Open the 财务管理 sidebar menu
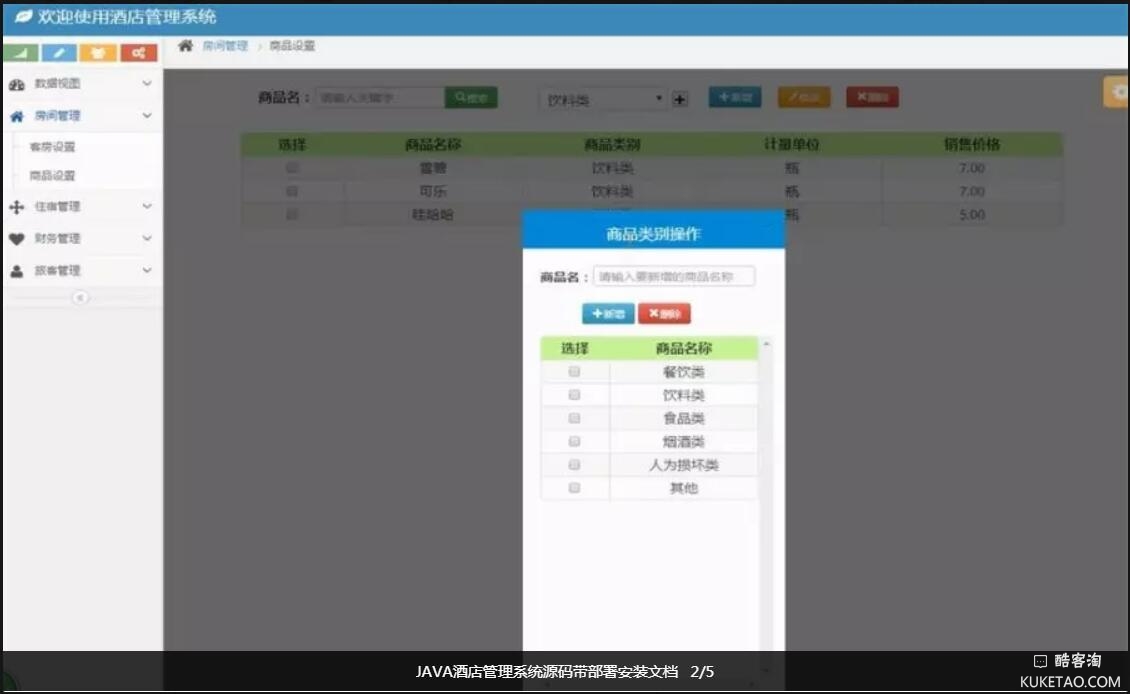 click(82, 239)
